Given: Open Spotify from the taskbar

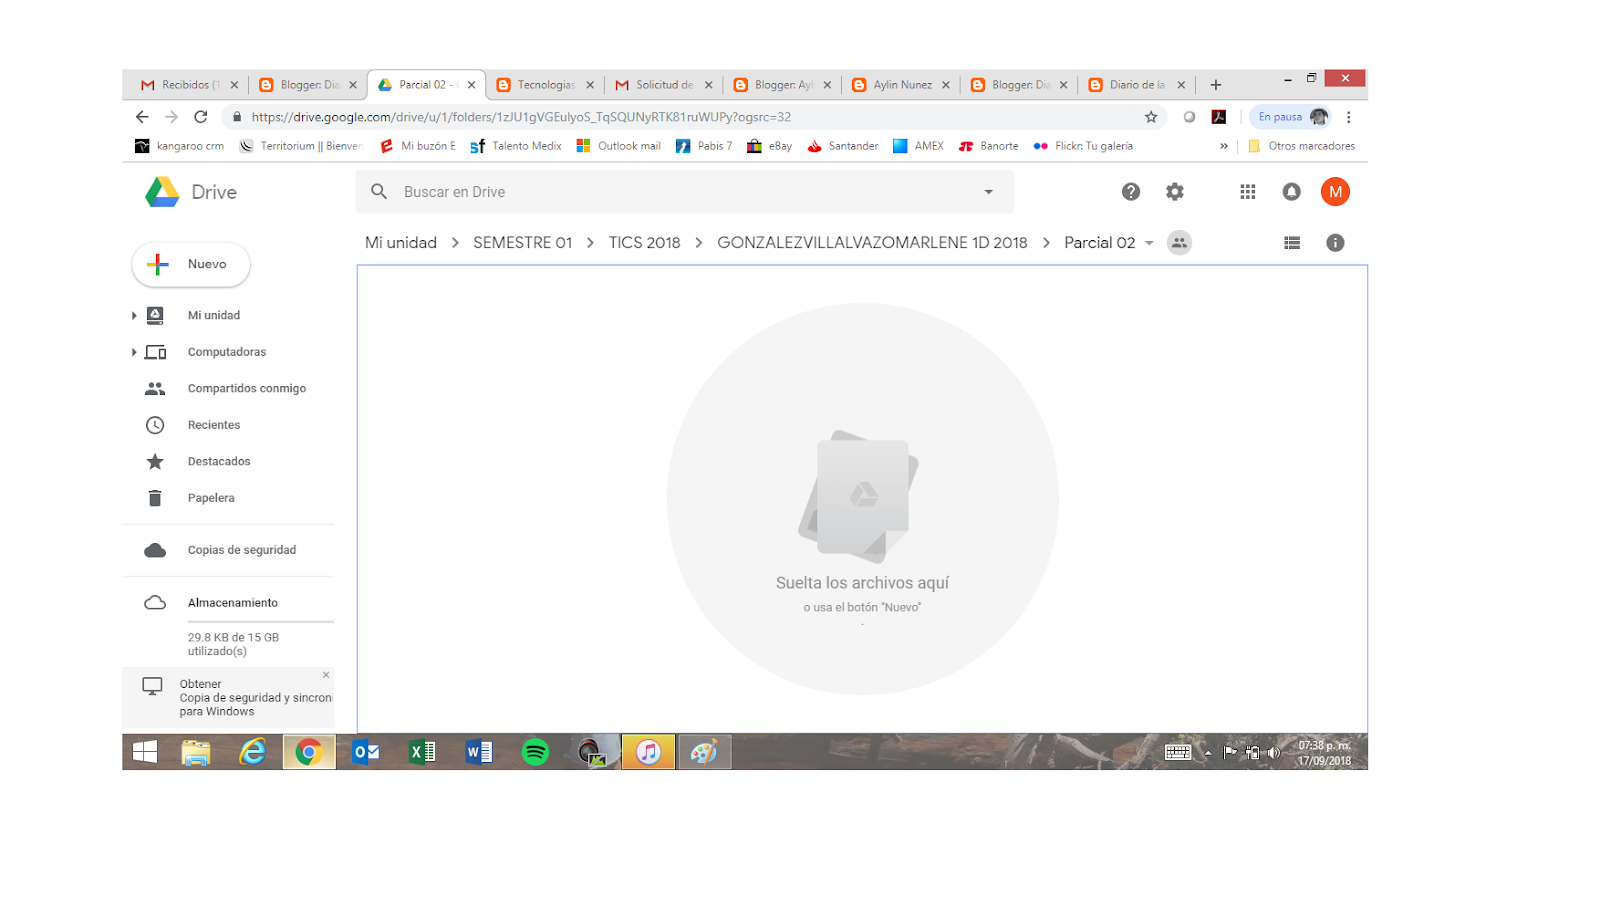Looking at the screenshot, I should coord(535,752).
